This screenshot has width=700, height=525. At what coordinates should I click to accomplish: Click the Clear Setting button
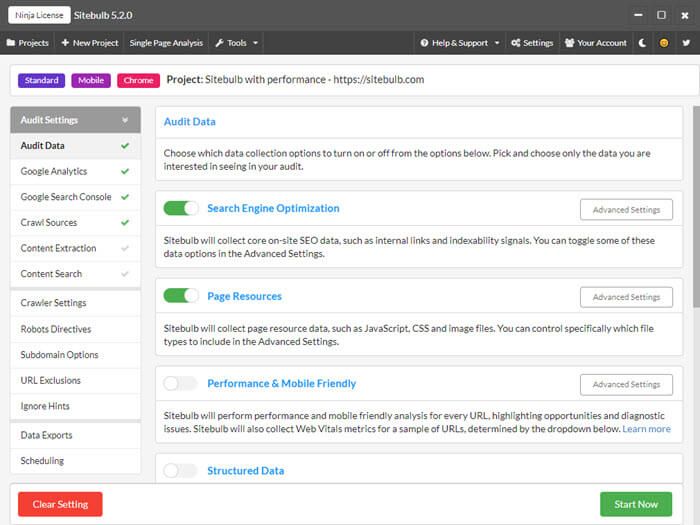[60, 504]
